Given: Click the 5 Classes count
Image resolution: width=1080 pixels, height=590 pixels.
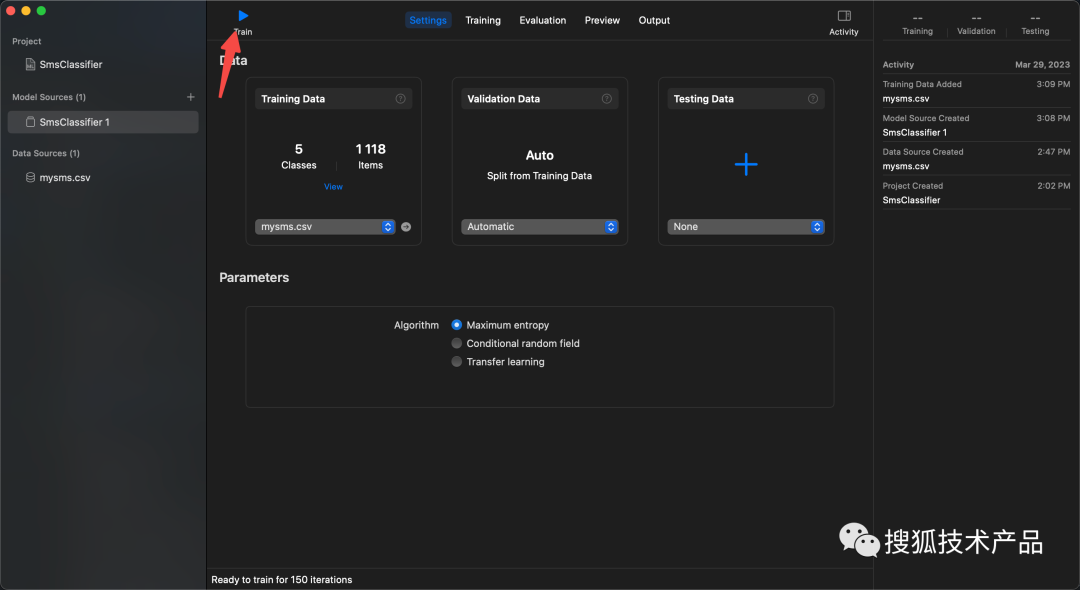Looking at the screenshot, I should [x=299, y=156].
